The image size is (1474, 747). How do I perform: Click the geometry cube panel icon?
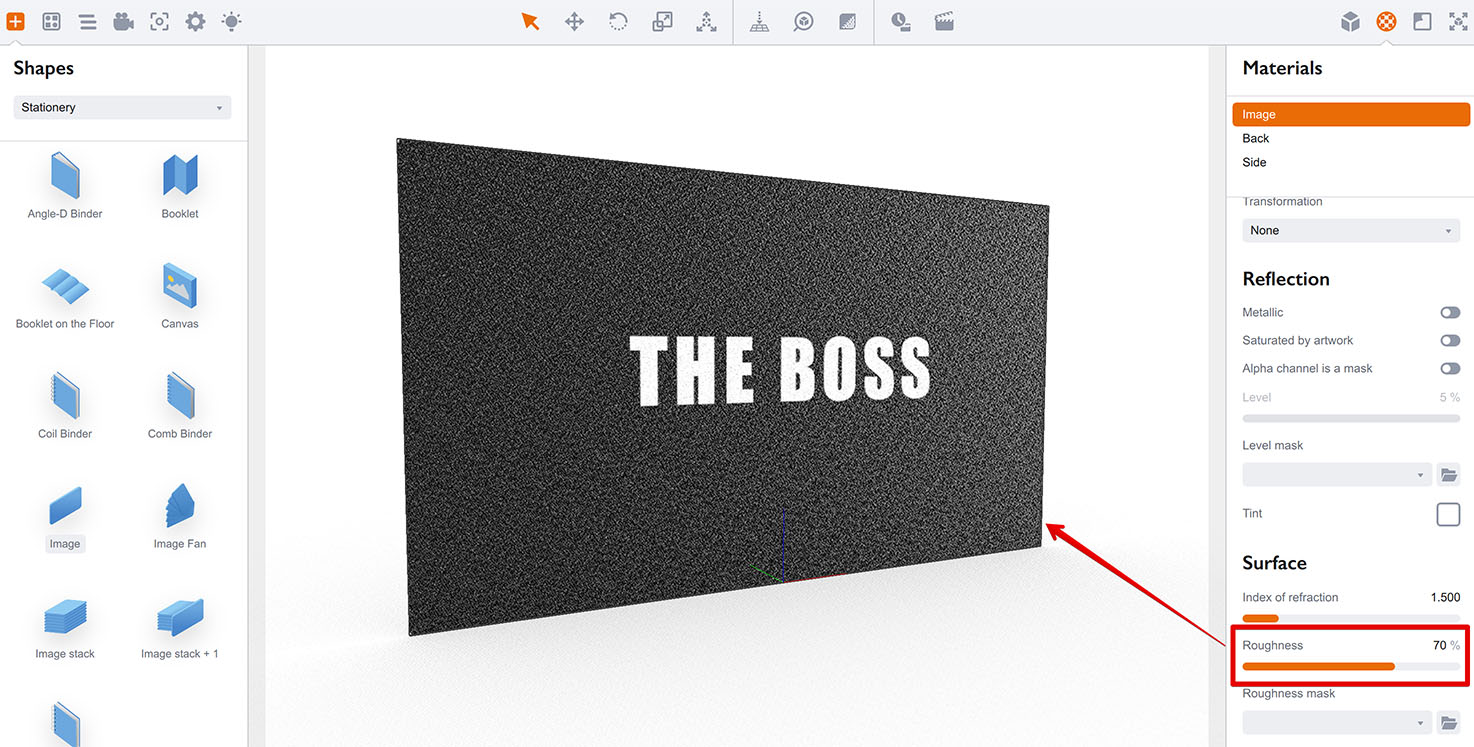[x=1349, y=21]
